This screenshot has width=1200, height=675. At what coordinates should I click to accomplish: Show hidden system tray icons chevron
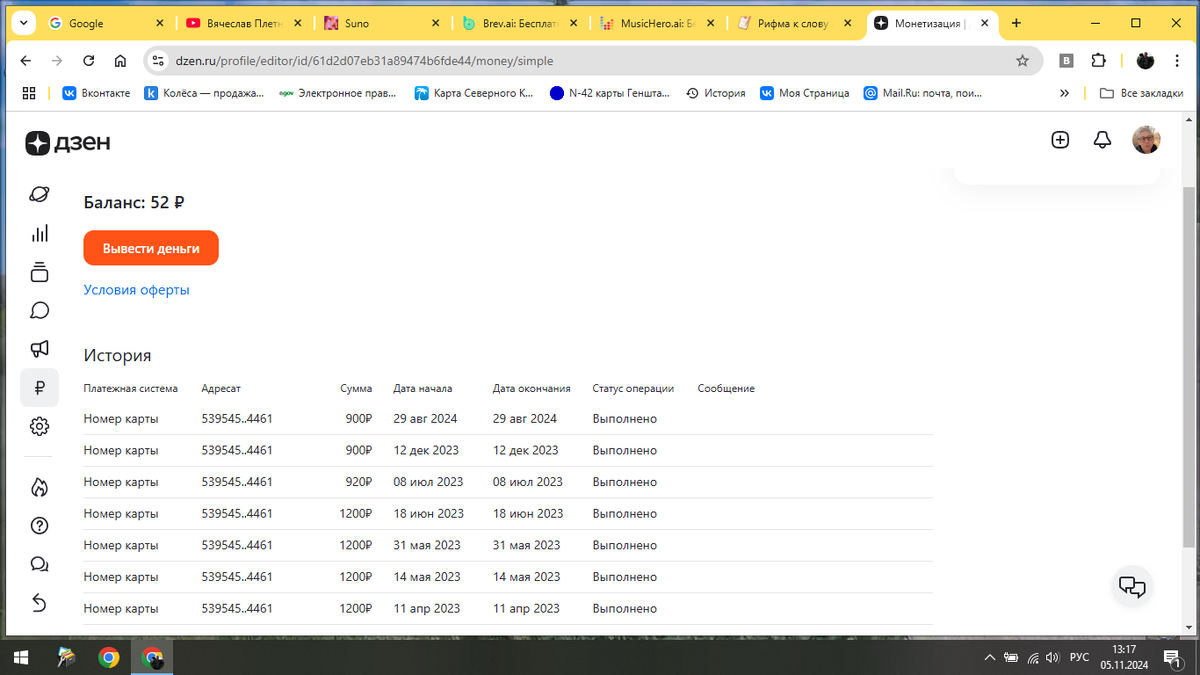990,657
